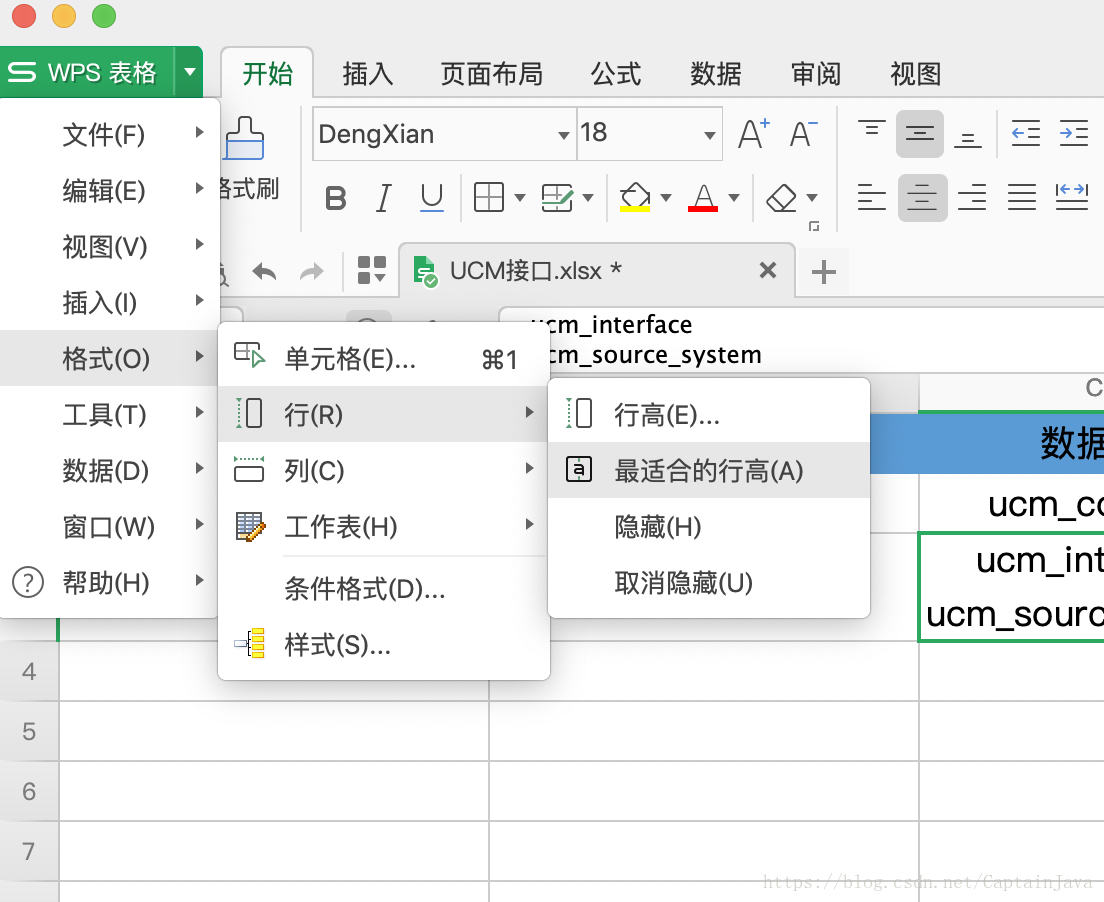The height and width of the screenshot is (902, 1104).
Task: Apply red font color
Action: point(703,197)
